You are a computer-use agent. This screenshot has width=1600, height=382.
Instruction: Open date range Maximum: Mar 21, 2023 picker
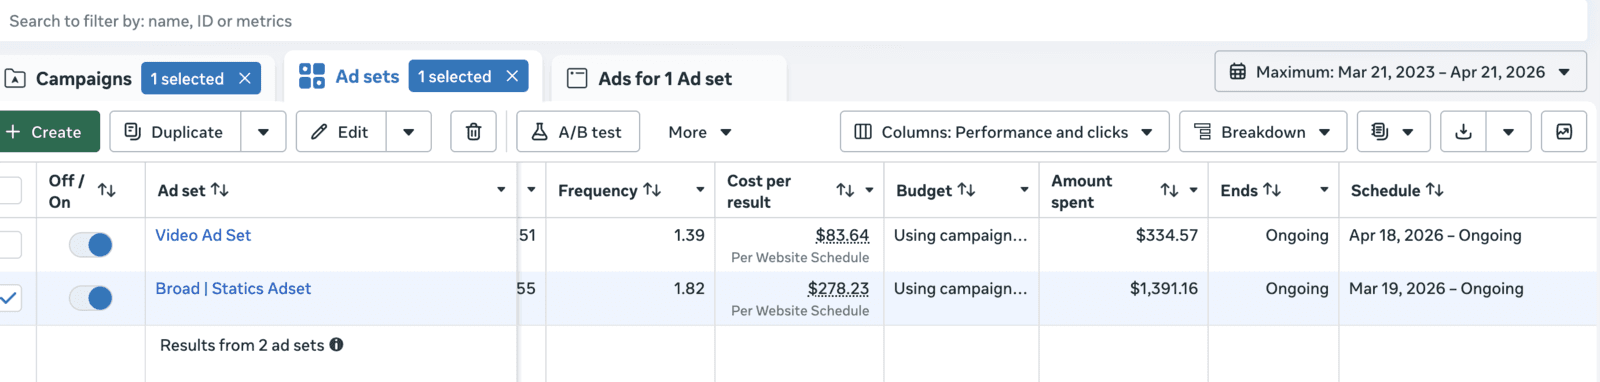1401,72
